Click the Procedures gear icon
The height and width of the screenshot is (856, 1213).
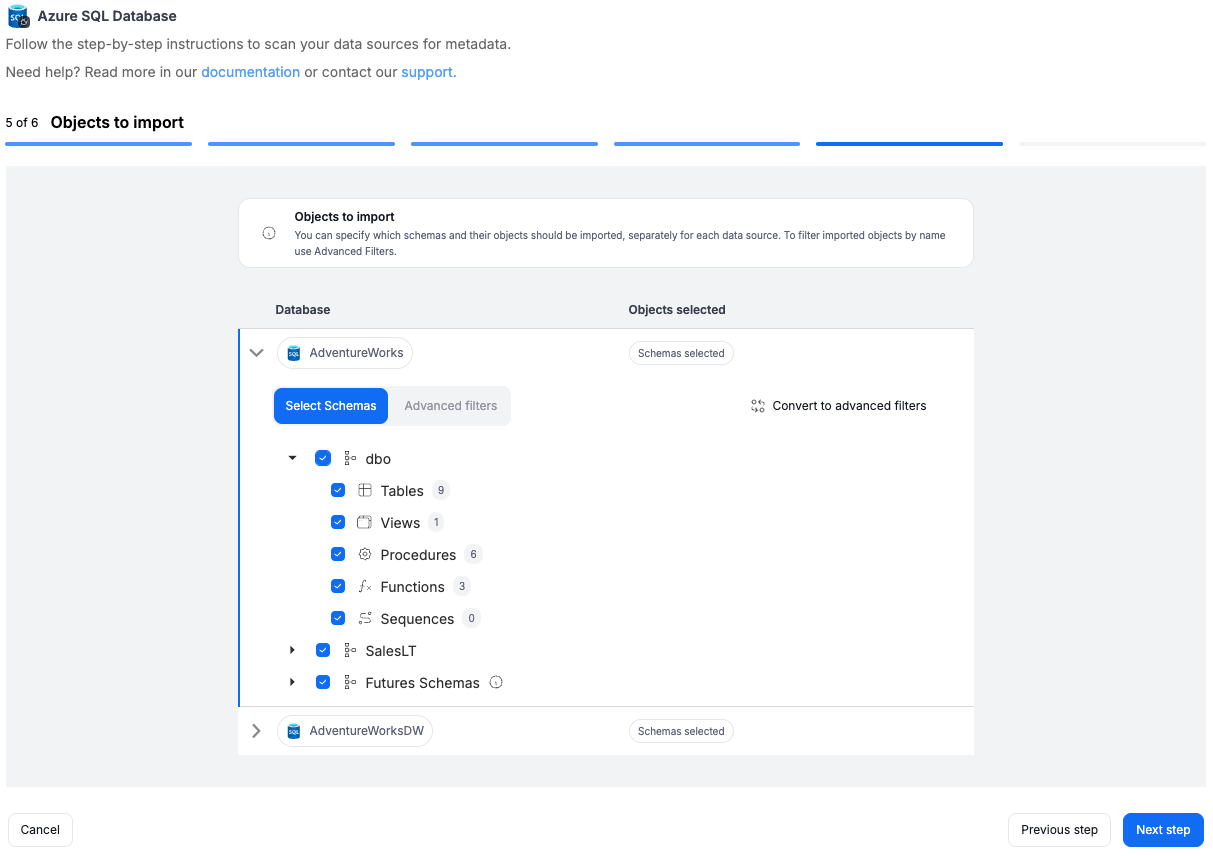pos(365,555)
